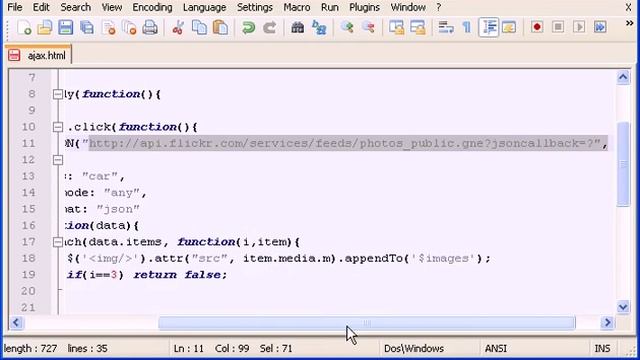Open the ? help menu
Screen dimensions: 640x360
438,7
